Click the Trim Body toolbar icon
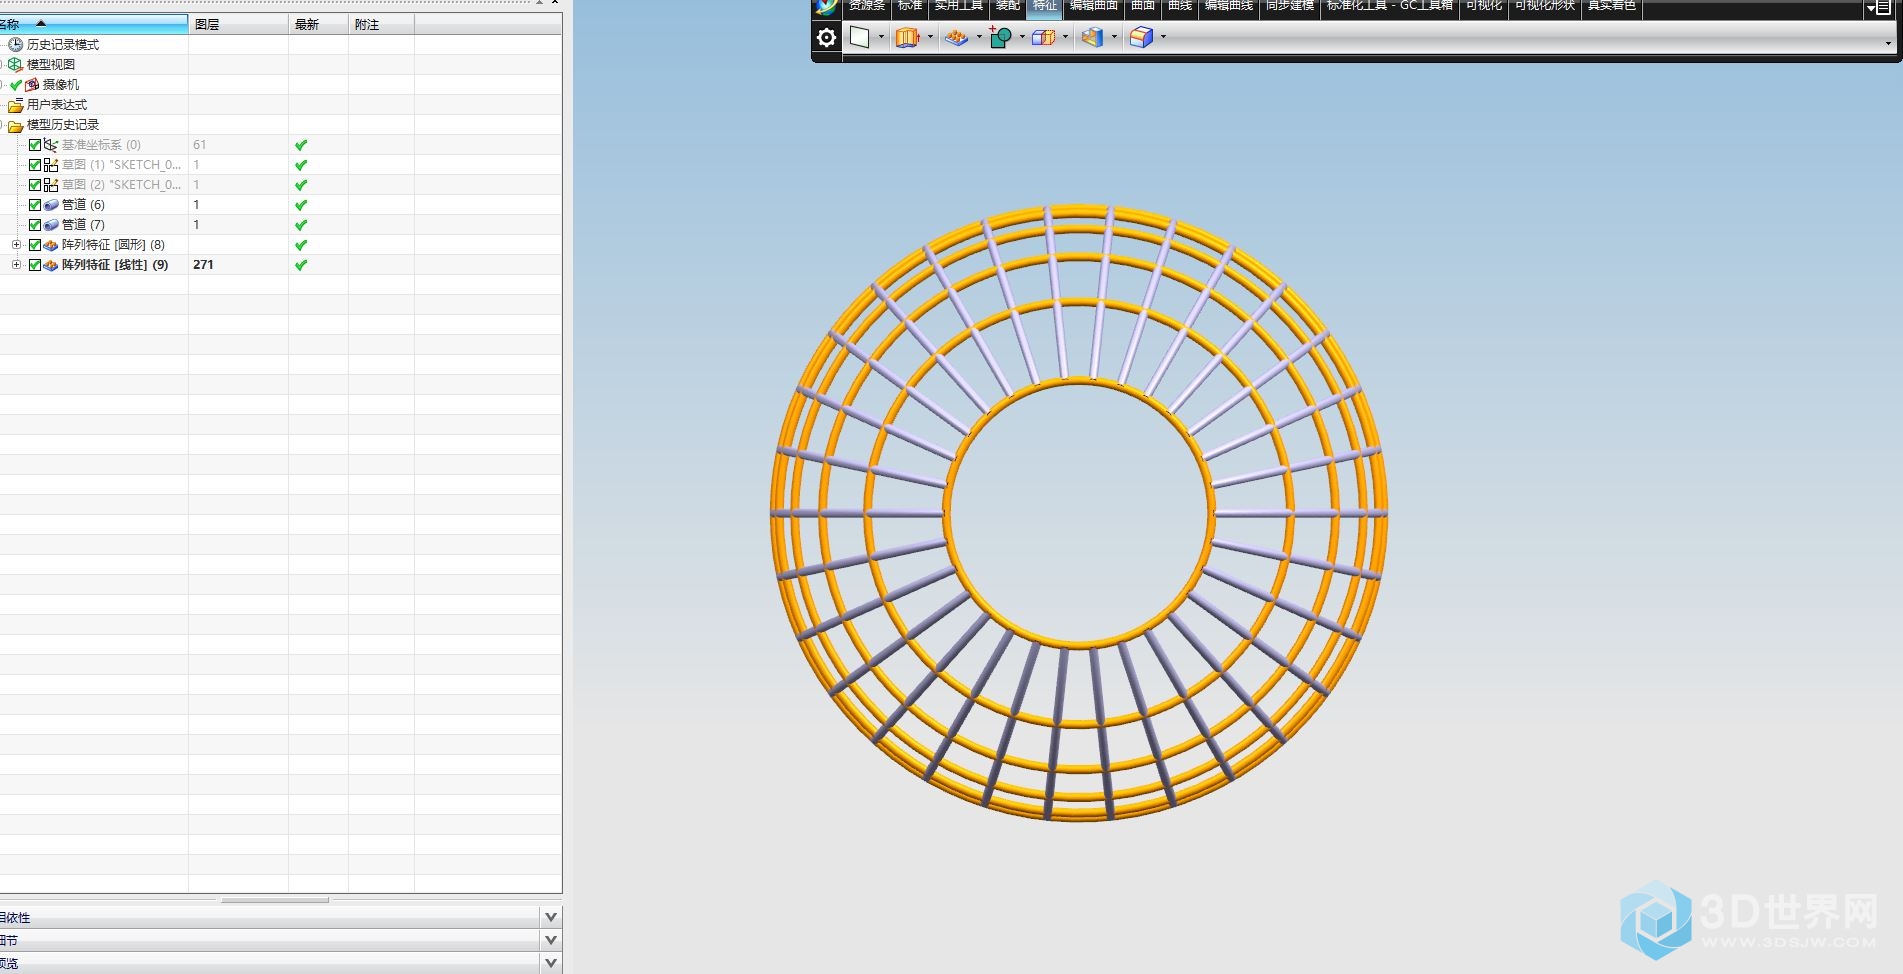The image size is (1903, 974). tap(1092, 37)
